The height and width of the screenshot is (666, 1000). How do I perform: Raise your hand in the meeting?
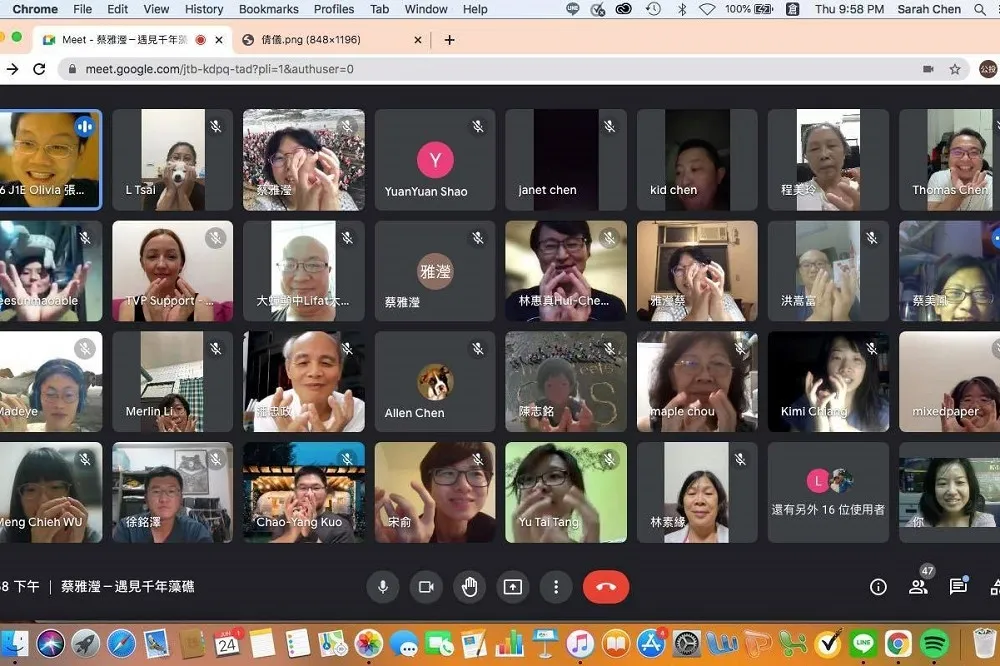pos(469,587)
